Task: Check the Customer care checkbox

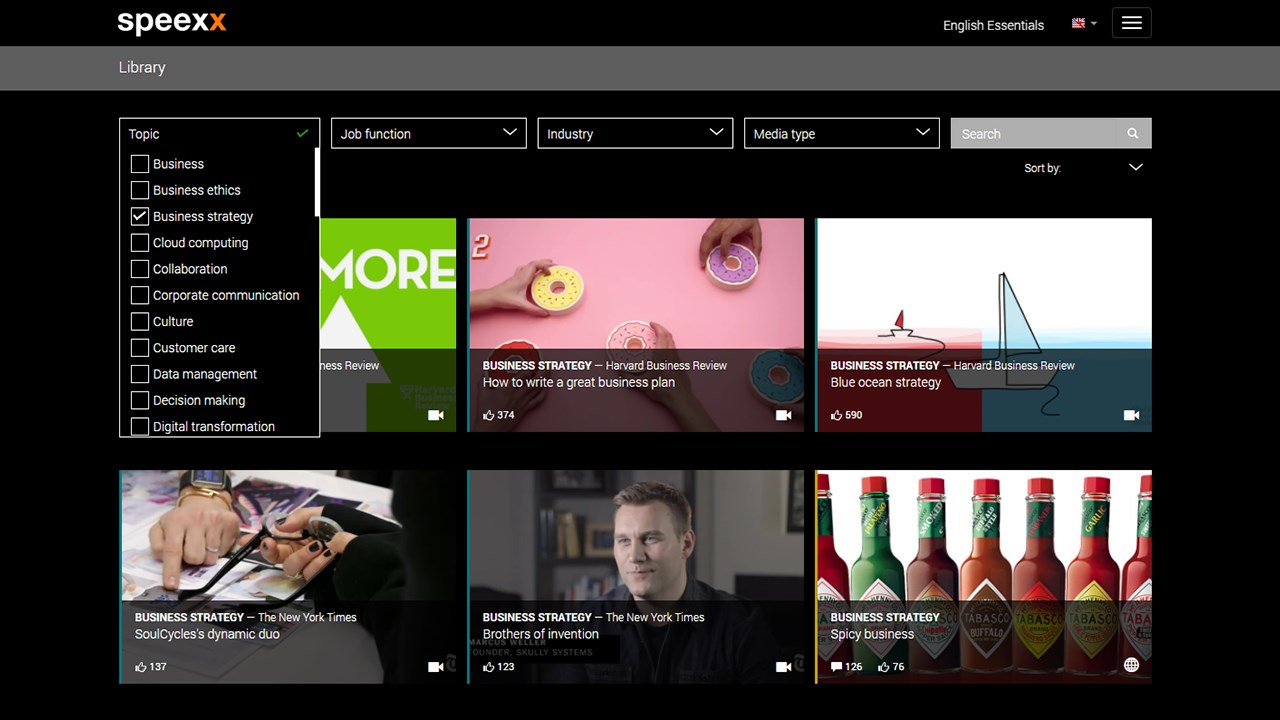Action: (x=140, y=348)
